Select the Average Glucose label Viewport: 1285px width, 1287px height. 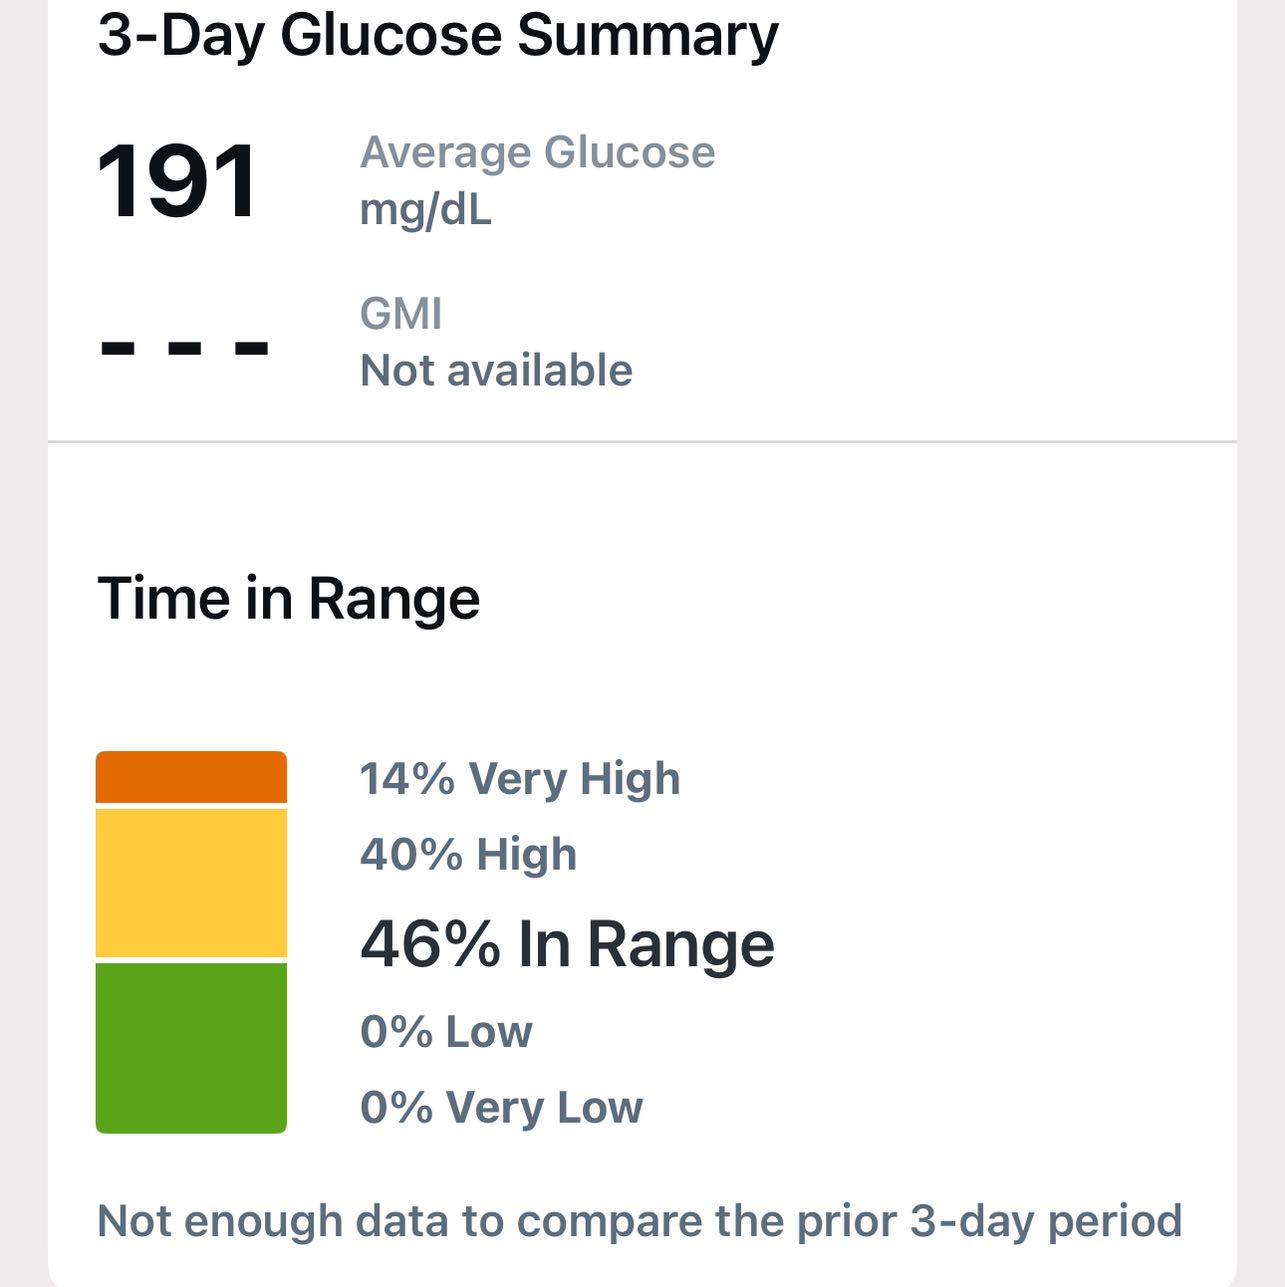tap(537, 153)
